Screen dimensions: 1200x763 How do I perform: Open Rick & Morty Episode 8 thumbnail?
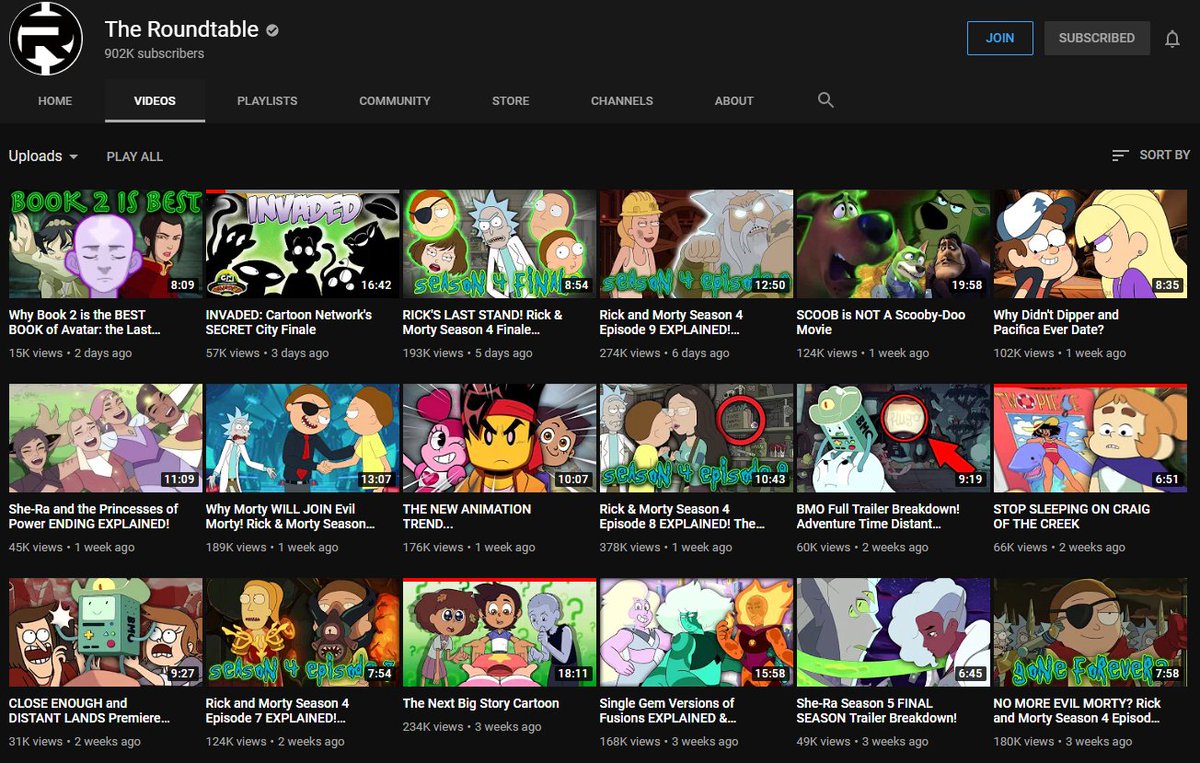[696, 439]
